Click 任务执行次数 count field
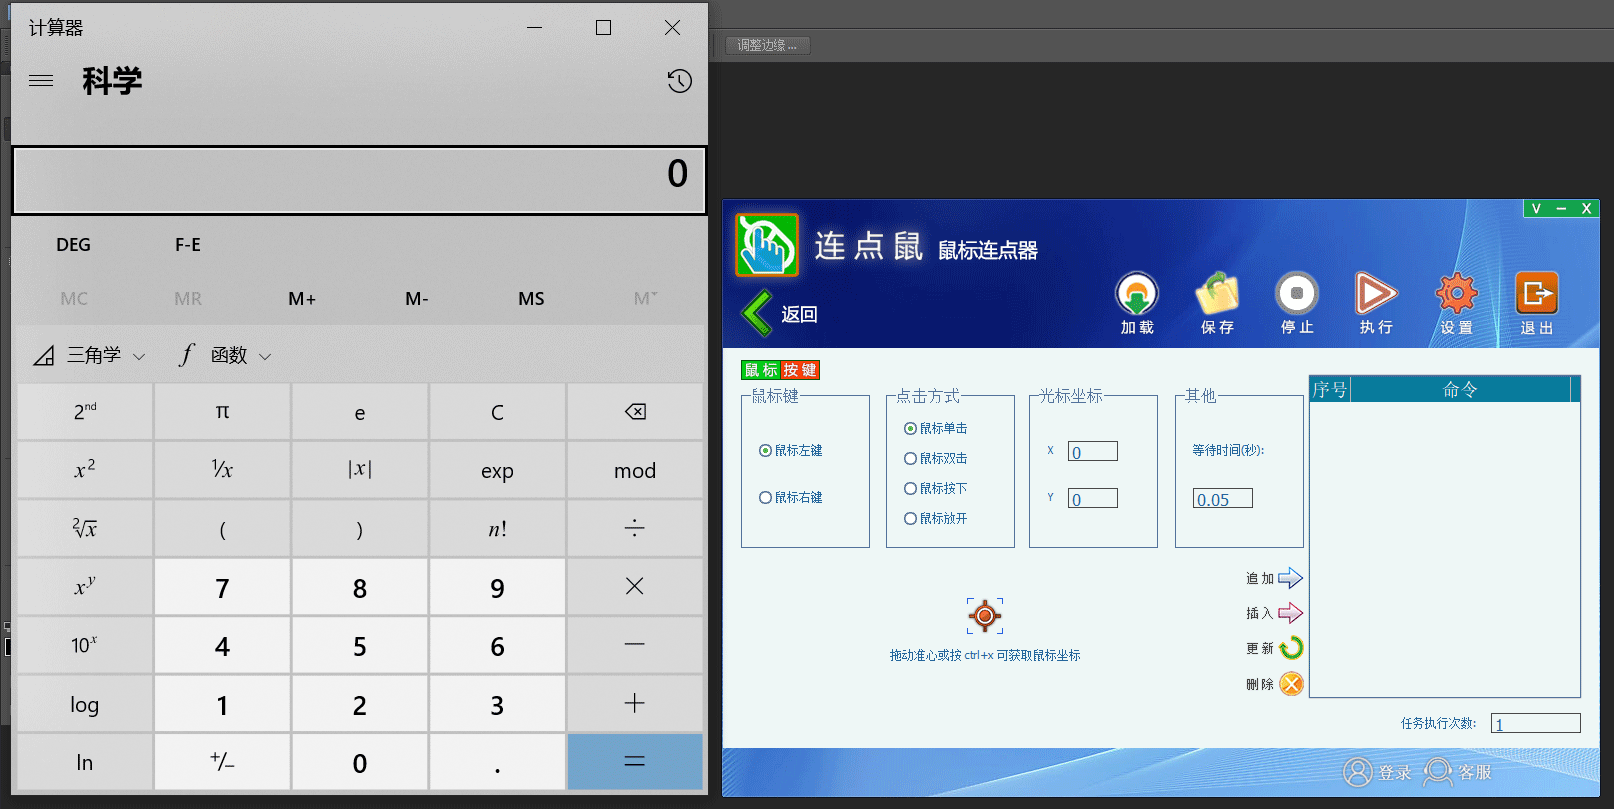The height and width of the screenshot is (809, 1614). point(1535,724)
